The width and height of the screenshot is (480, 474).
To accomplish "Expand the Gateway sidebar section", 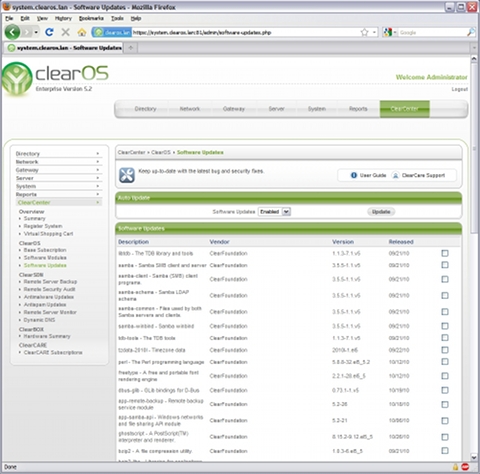I will click(58, 170).
